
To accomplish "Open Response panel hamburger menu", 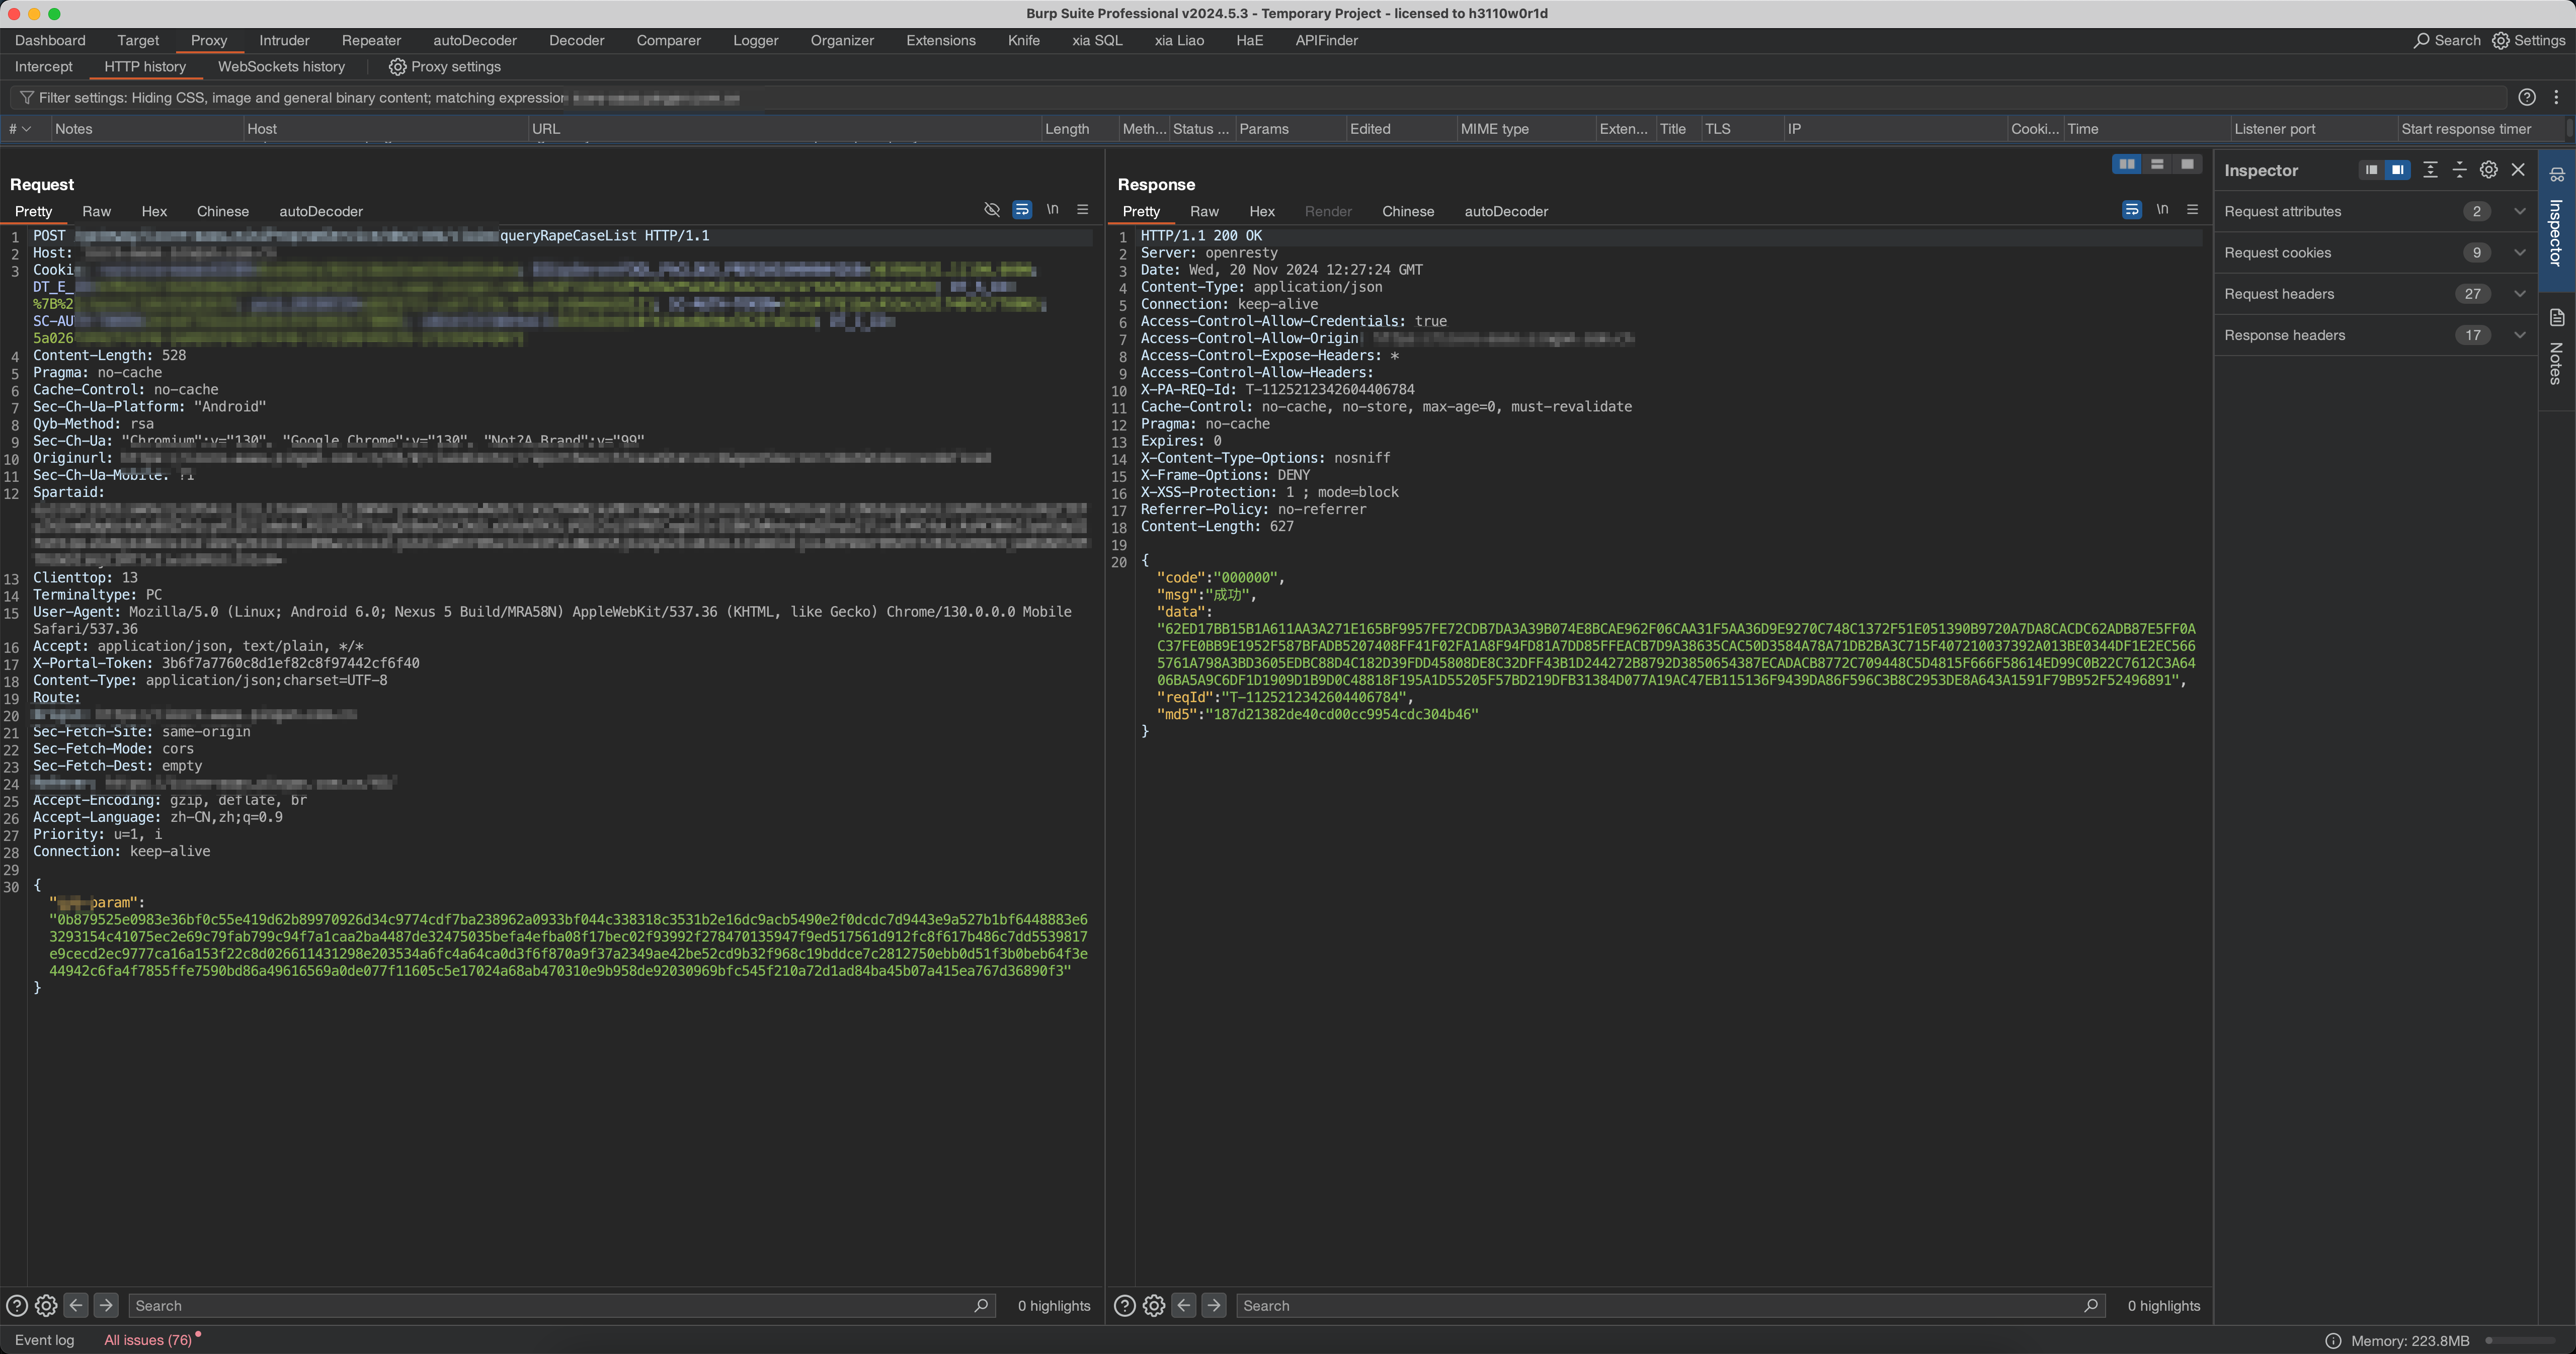I will (2192, 210).
